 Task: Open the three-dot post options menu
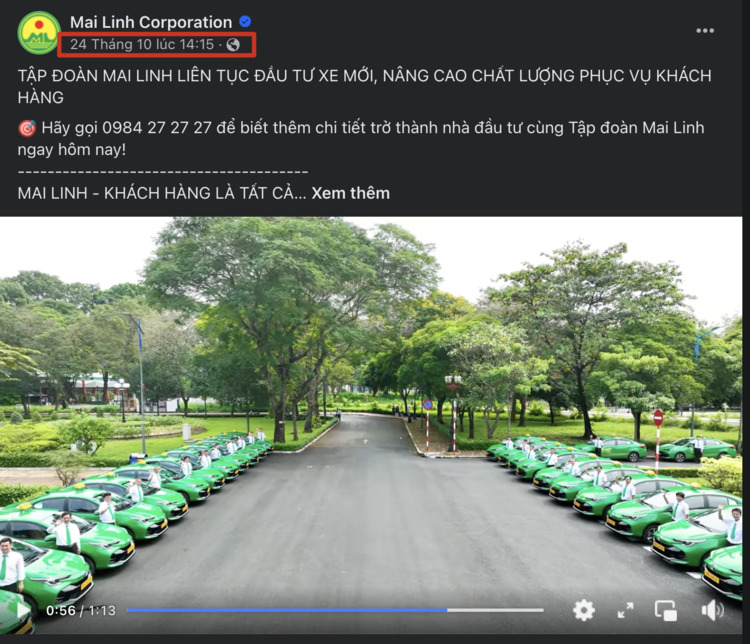(705, 31)
